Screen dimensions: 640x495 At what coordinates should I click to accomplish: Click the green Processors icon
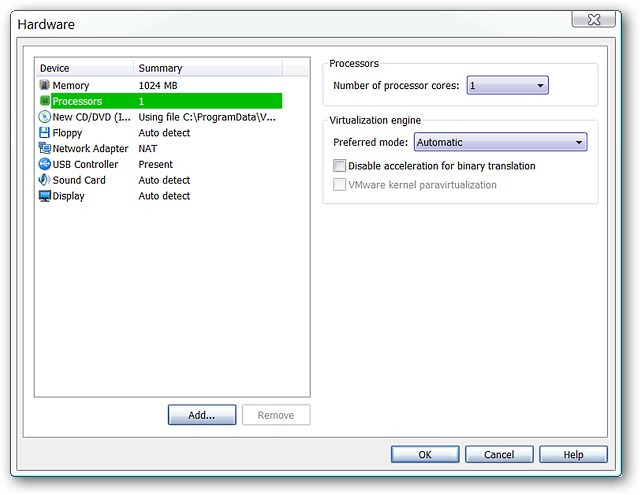click(44, 101)
